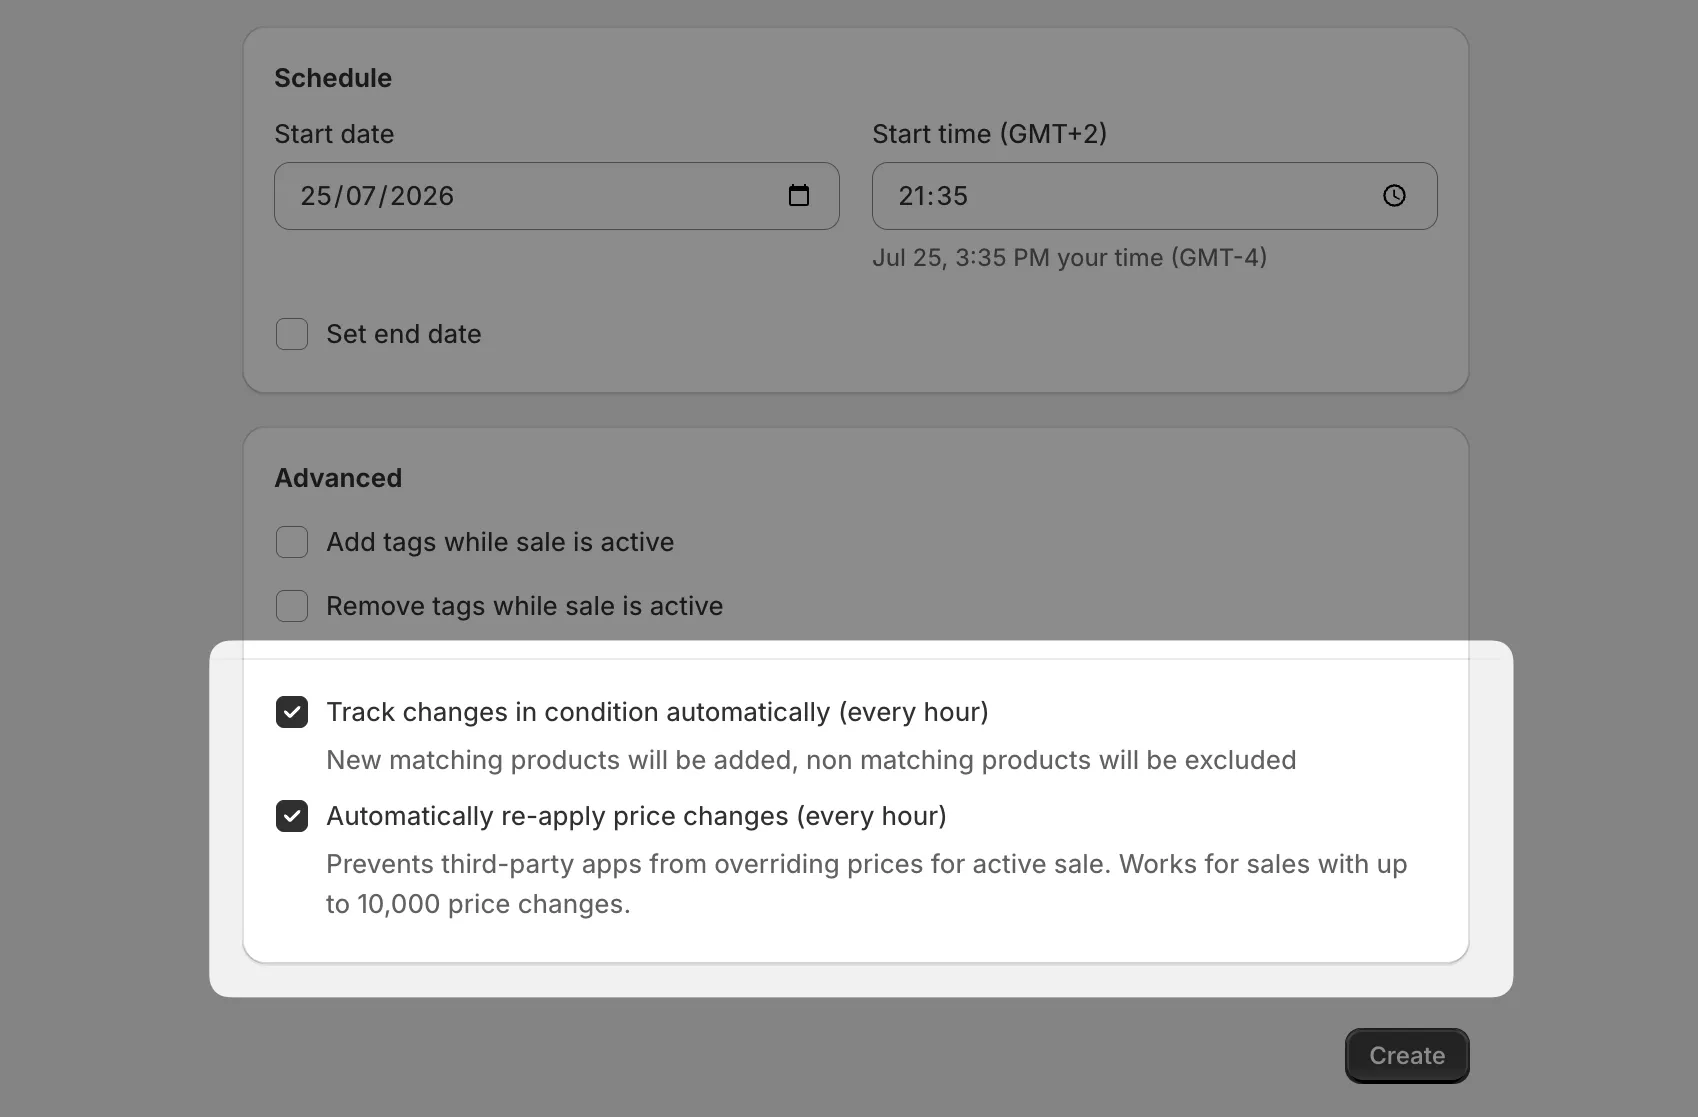Check Add tags while sale is active

point(292,542)
